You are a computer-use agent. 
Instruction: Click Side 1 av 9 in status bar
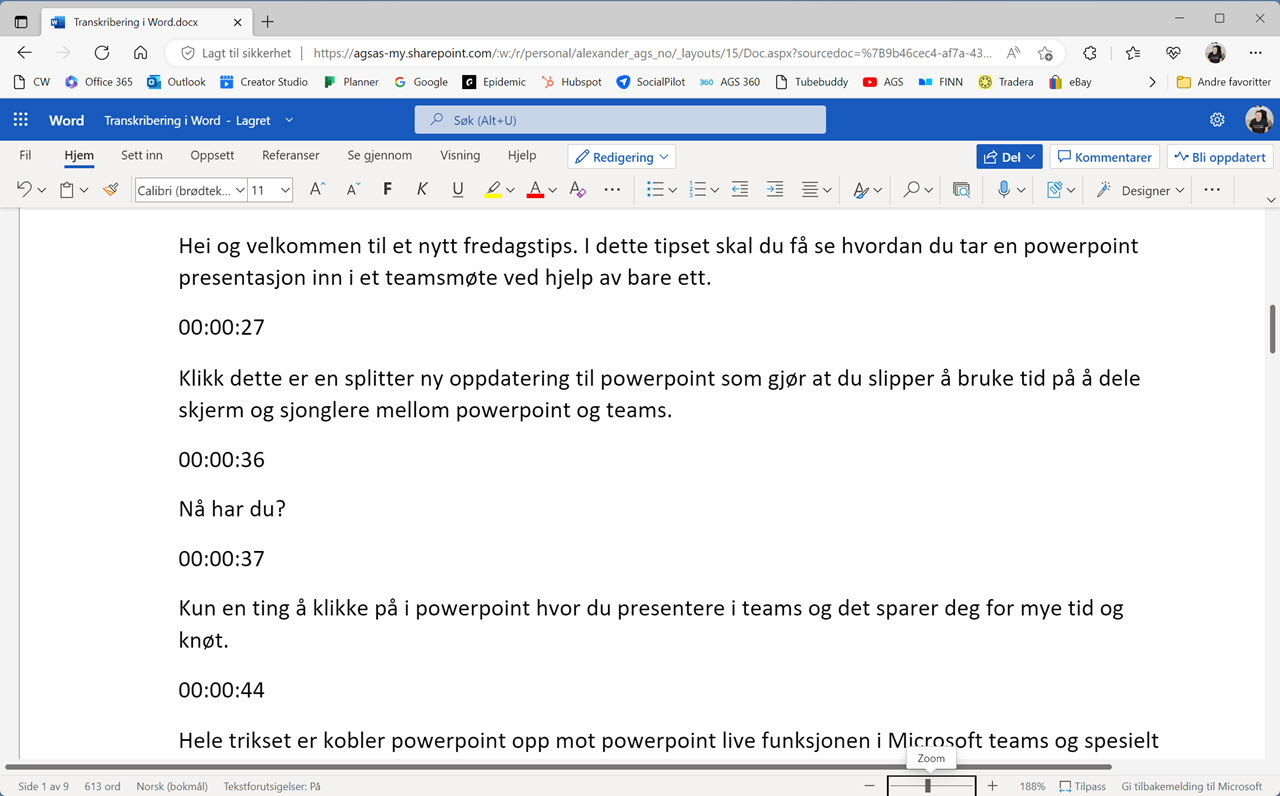pyautogui.click(x=43, y=786)
